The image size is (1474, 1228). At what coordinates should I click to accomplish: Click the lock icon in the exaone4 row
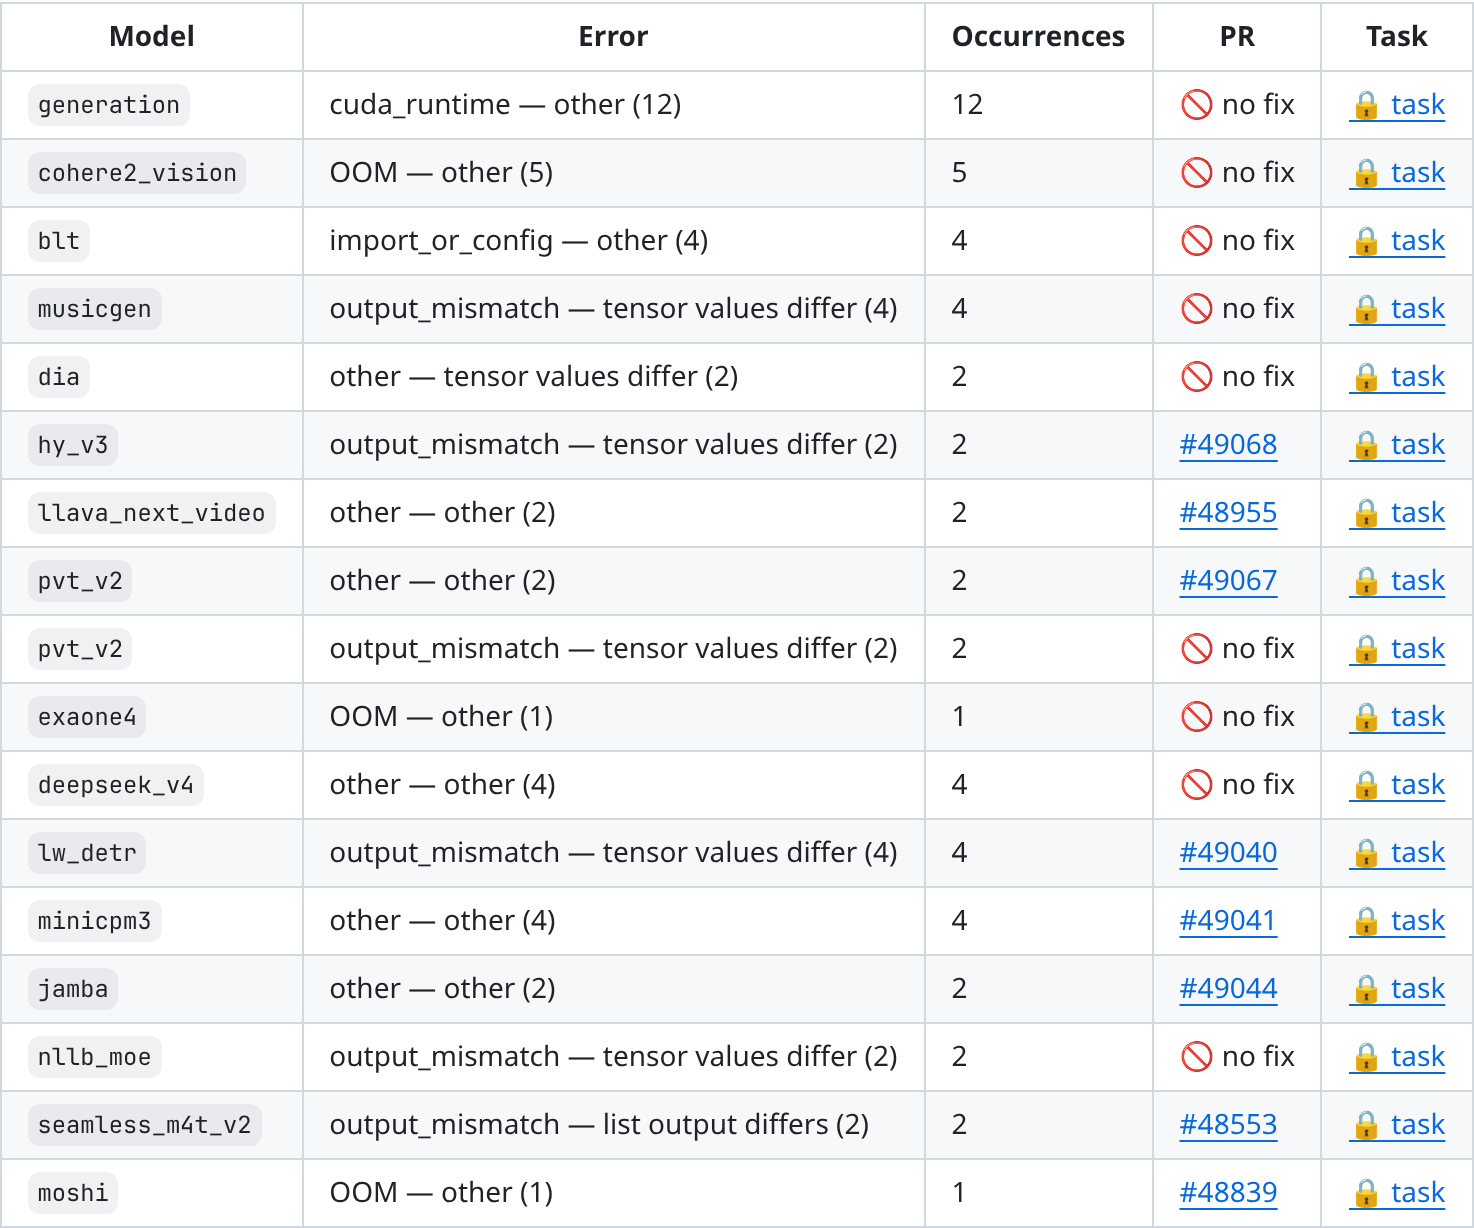tap(1366, 717)
